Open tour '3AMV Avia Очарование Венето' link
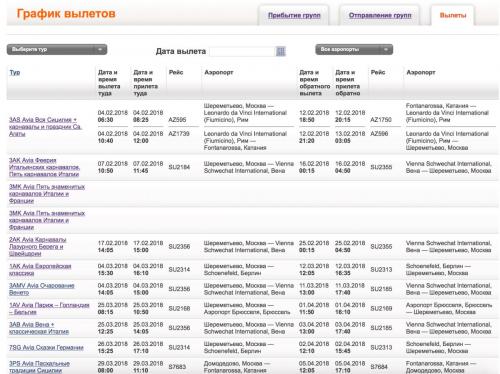Screen dimensions: 500x374 coord(42,289)
